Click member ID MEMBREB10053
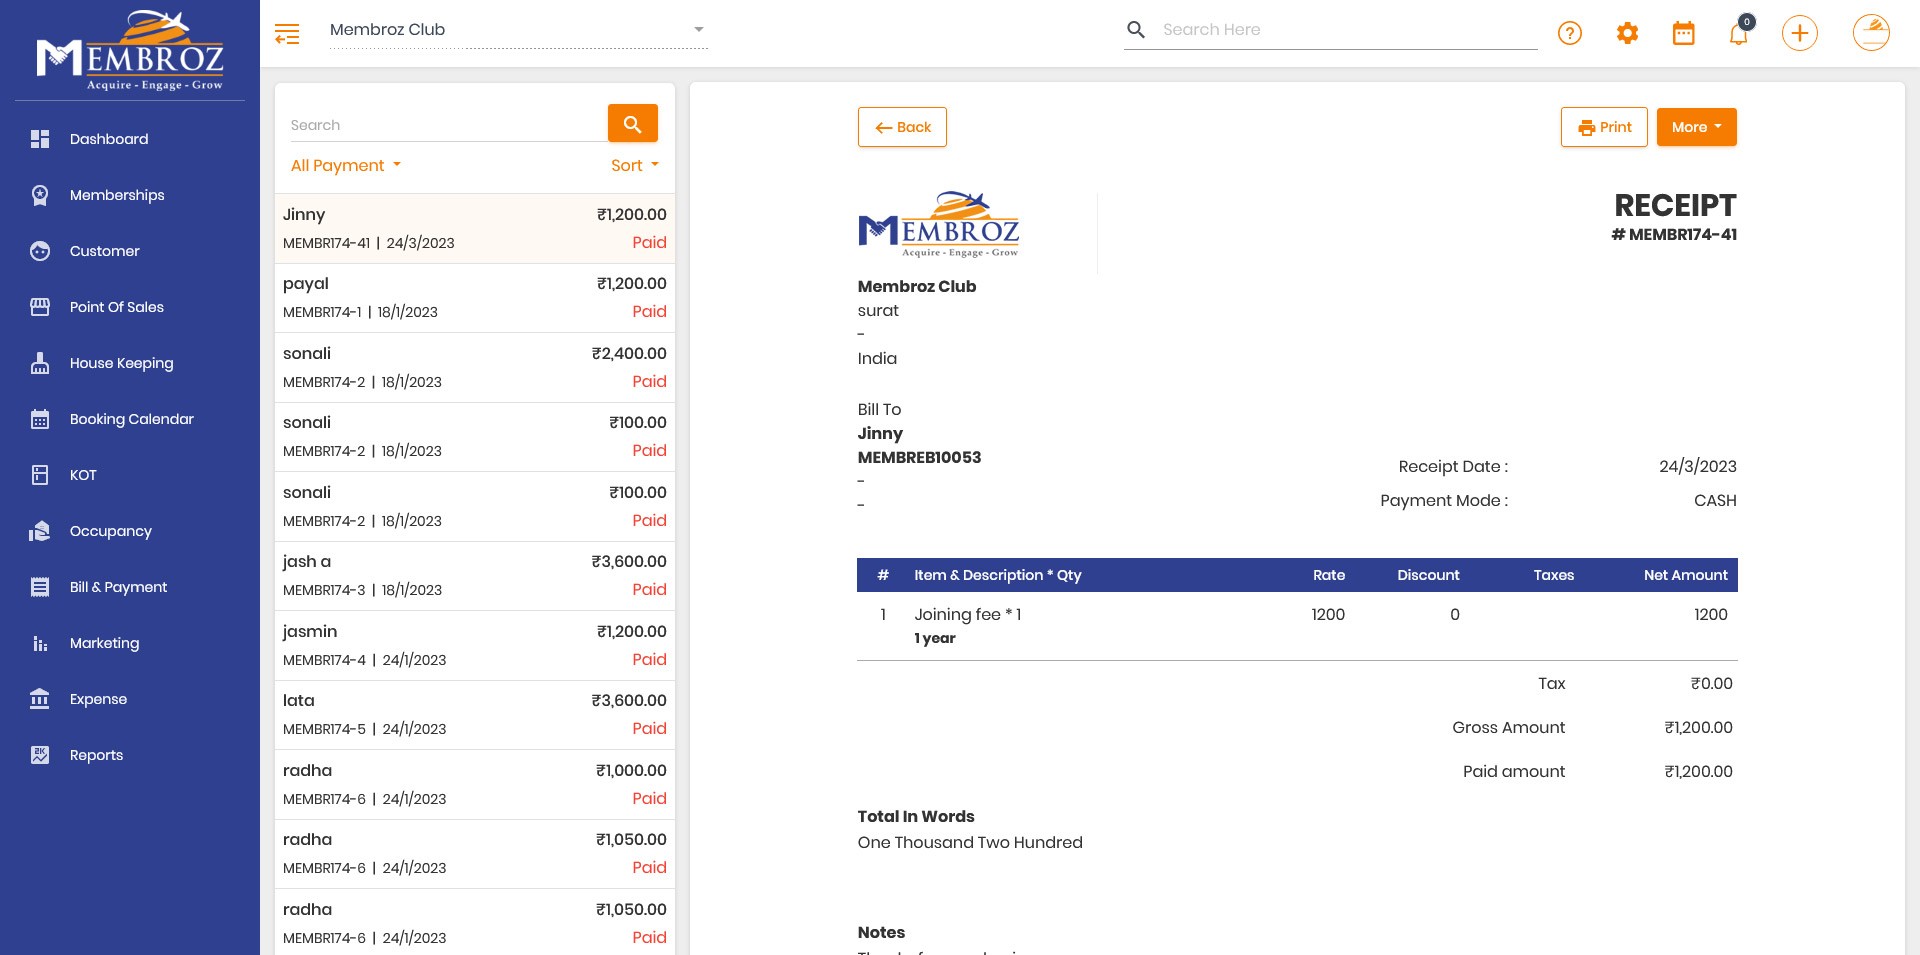The height and width of the screenshot is (955, 1920). pos(919,457)
